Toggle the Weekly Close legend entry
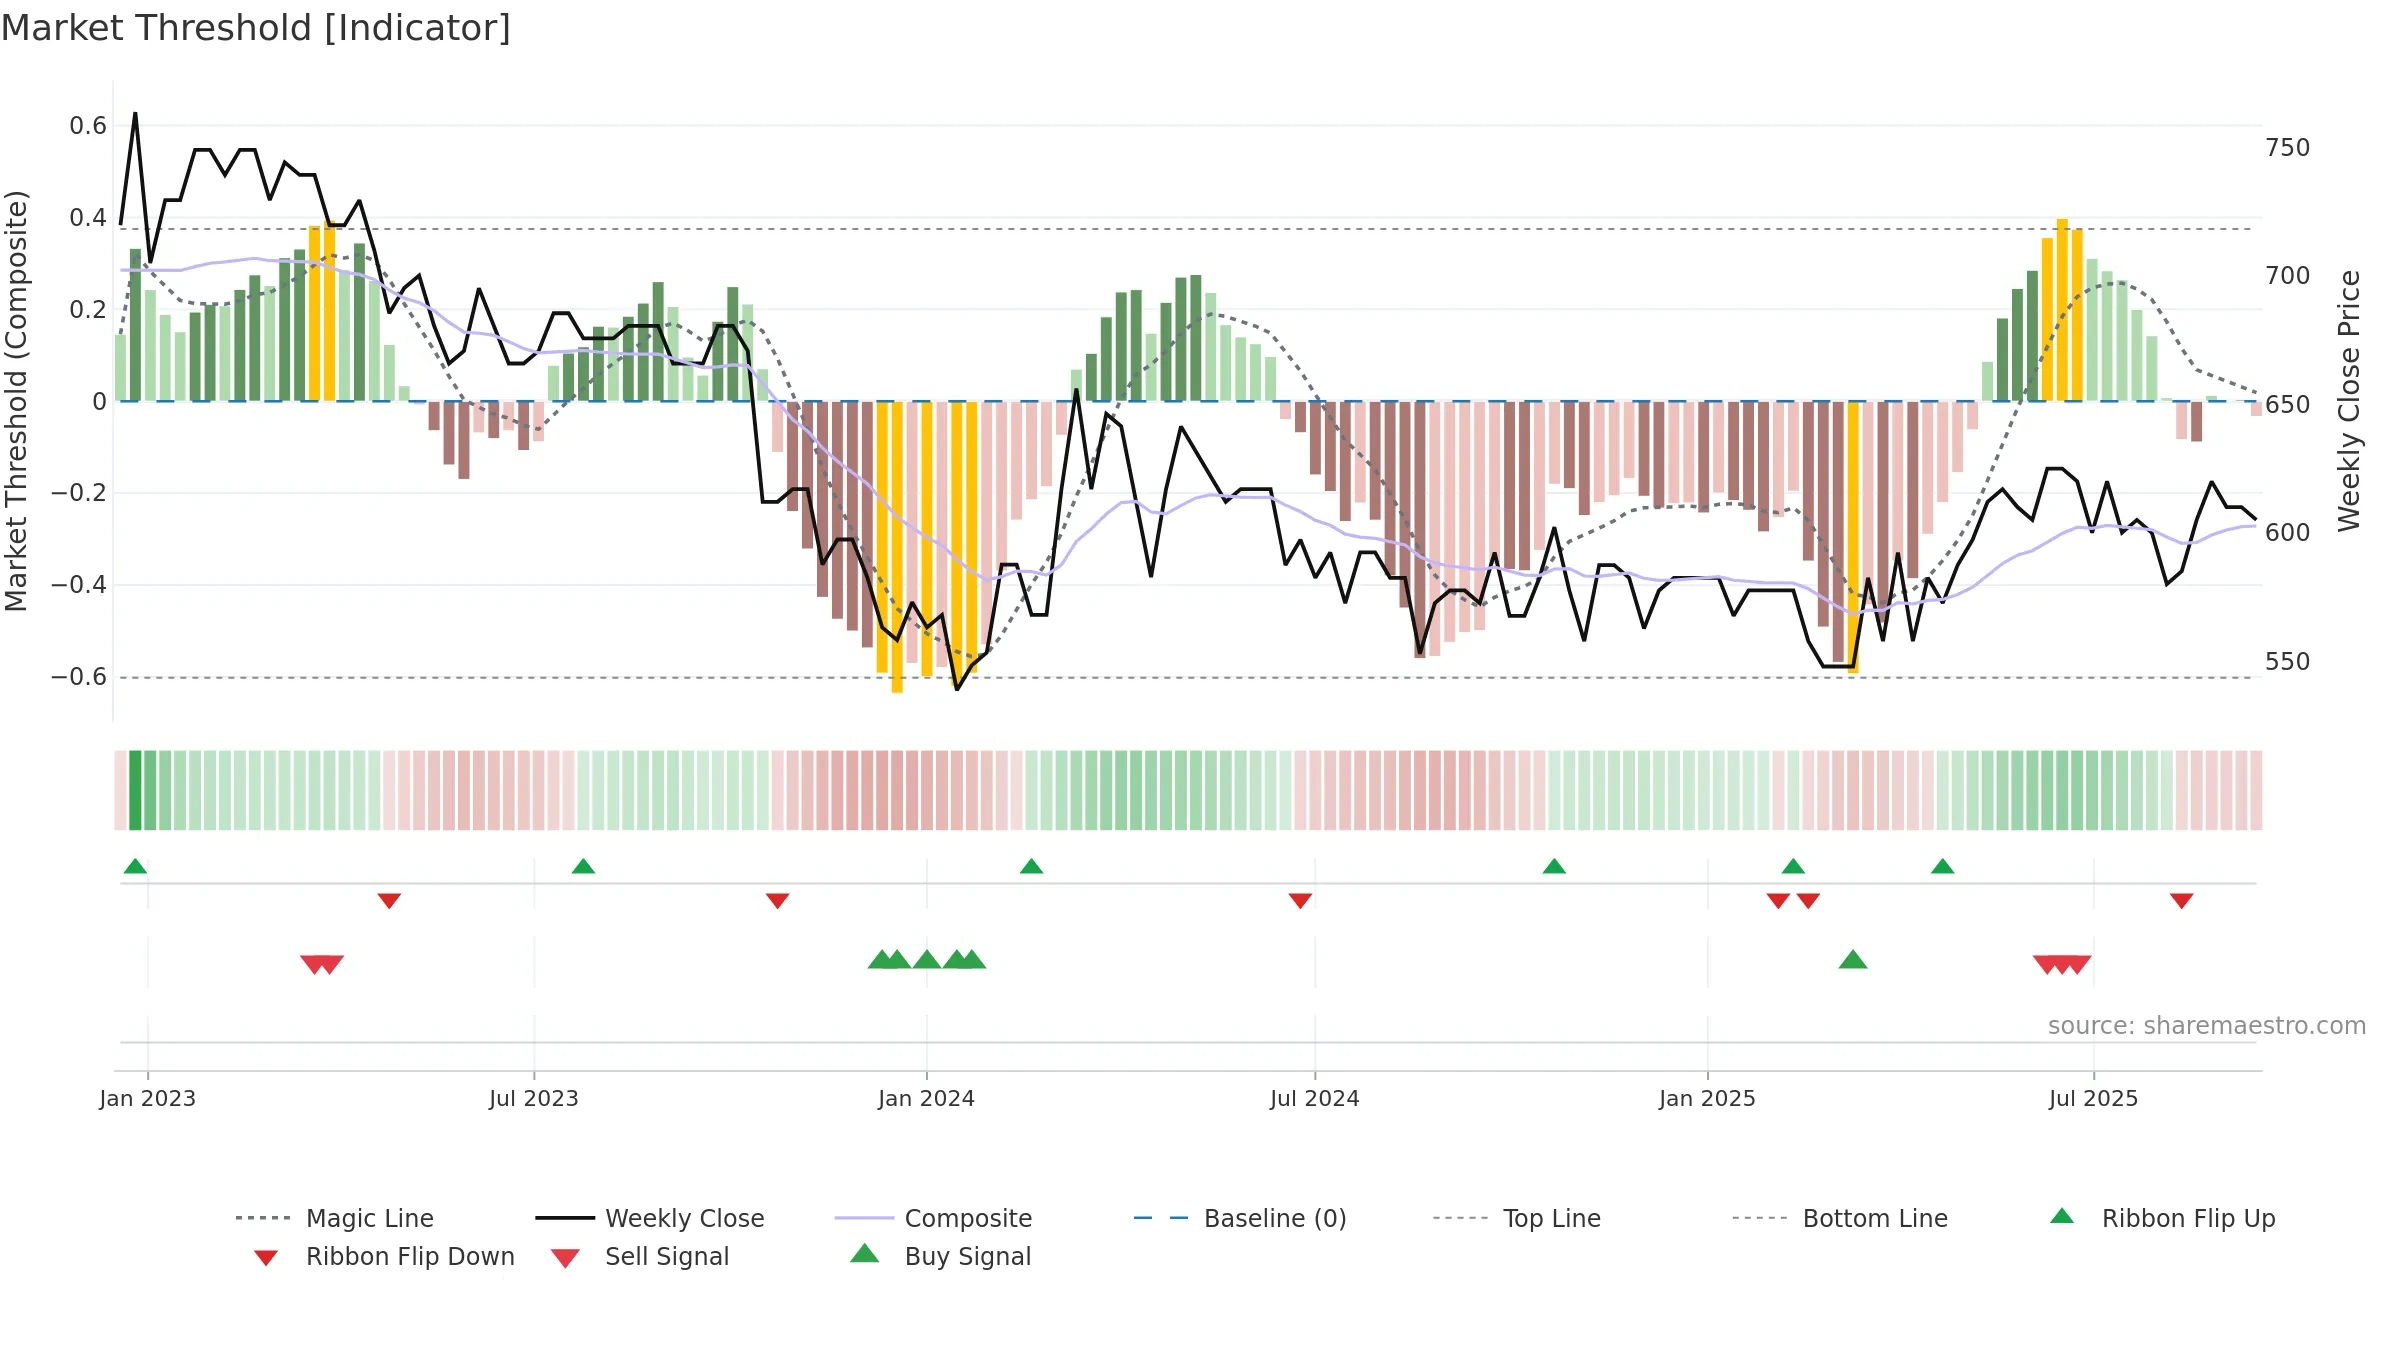 pos(650,1218)
